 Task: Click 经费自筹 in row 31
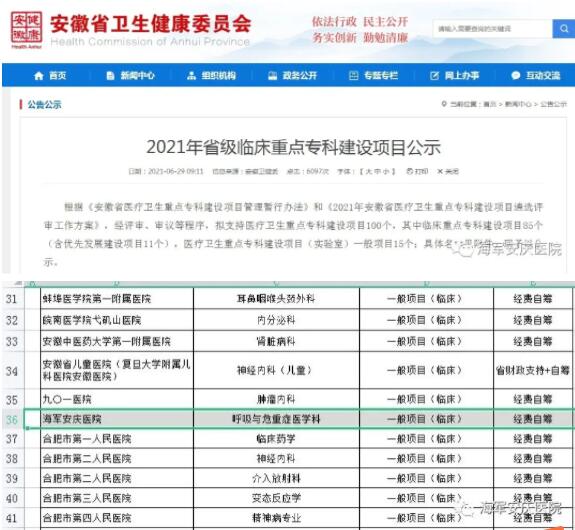[x=532, y=299]
